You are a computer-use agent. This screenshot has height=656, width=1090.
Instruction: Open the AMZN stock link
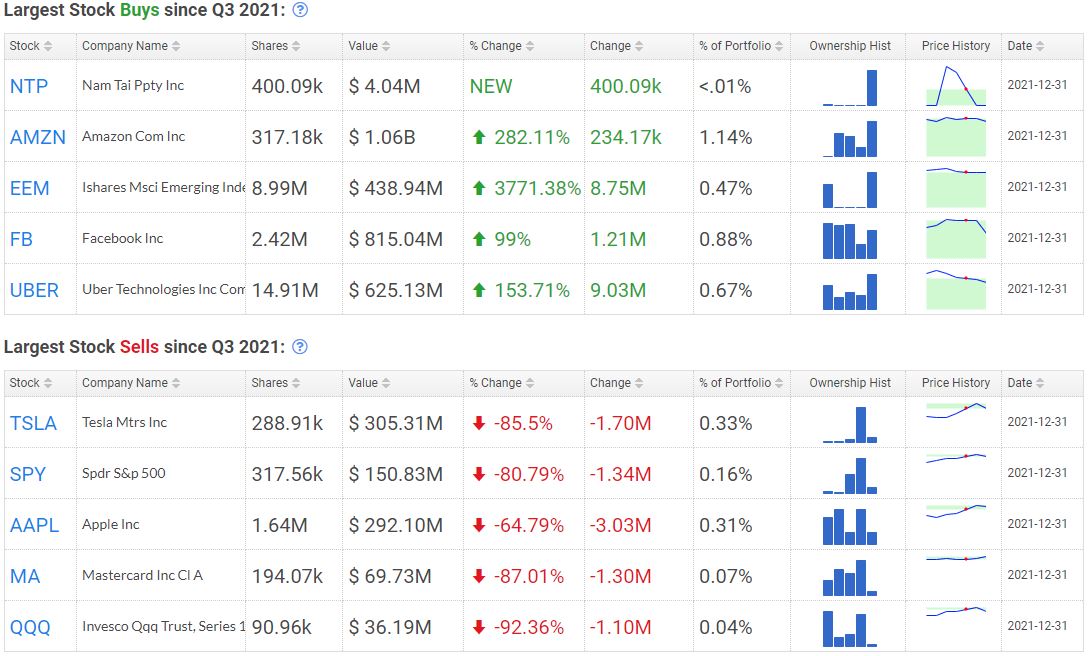click(38, 137)
